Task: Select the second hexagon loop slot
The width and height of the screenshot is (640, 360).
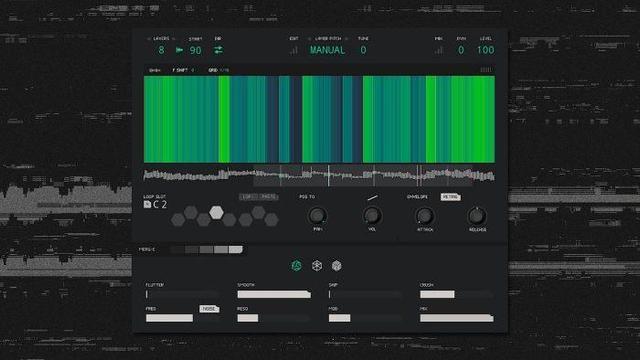Action: [x=191, y=212]
